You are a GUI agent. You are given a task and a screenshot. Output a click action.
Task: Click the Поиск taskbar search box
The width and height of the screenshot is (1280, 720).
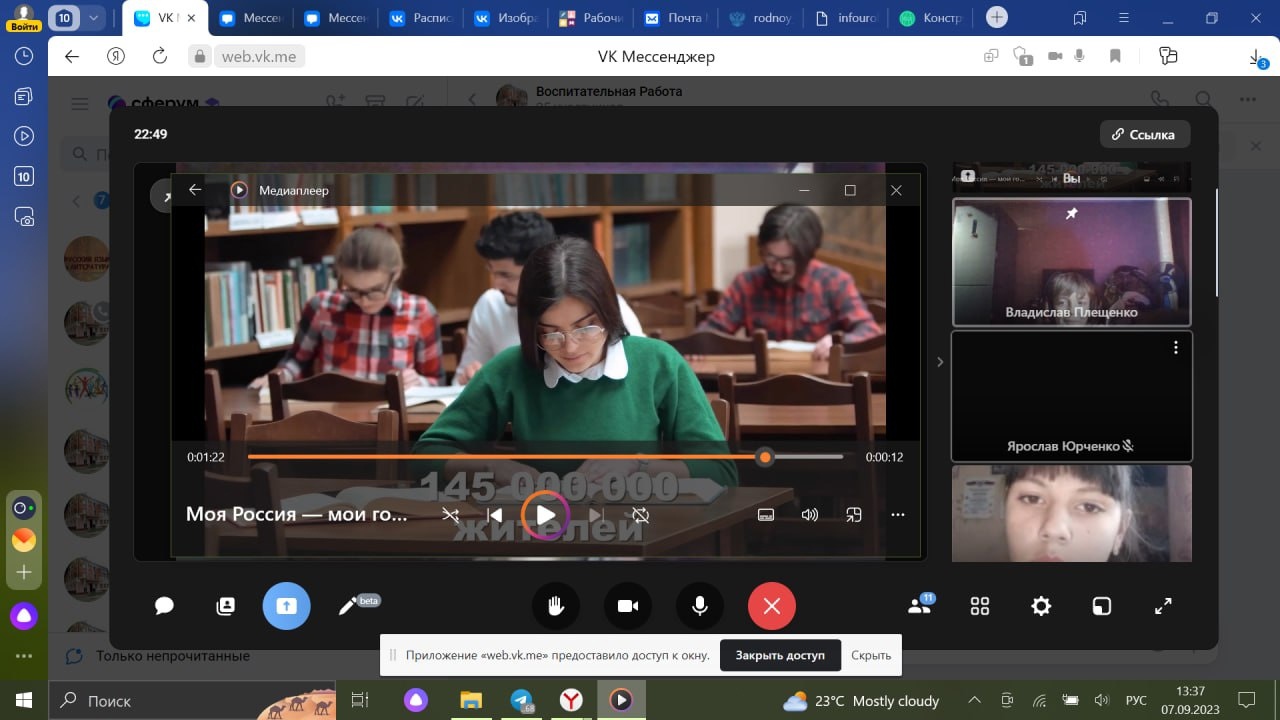[195, 700]
